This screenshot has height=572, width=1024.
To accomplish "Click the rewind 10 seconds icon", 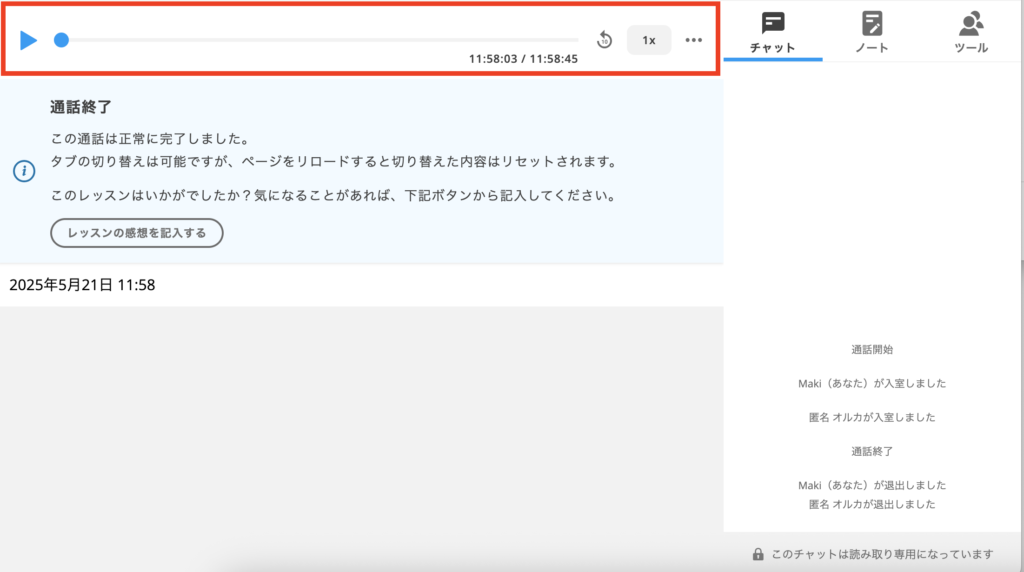I will [604, 40].
